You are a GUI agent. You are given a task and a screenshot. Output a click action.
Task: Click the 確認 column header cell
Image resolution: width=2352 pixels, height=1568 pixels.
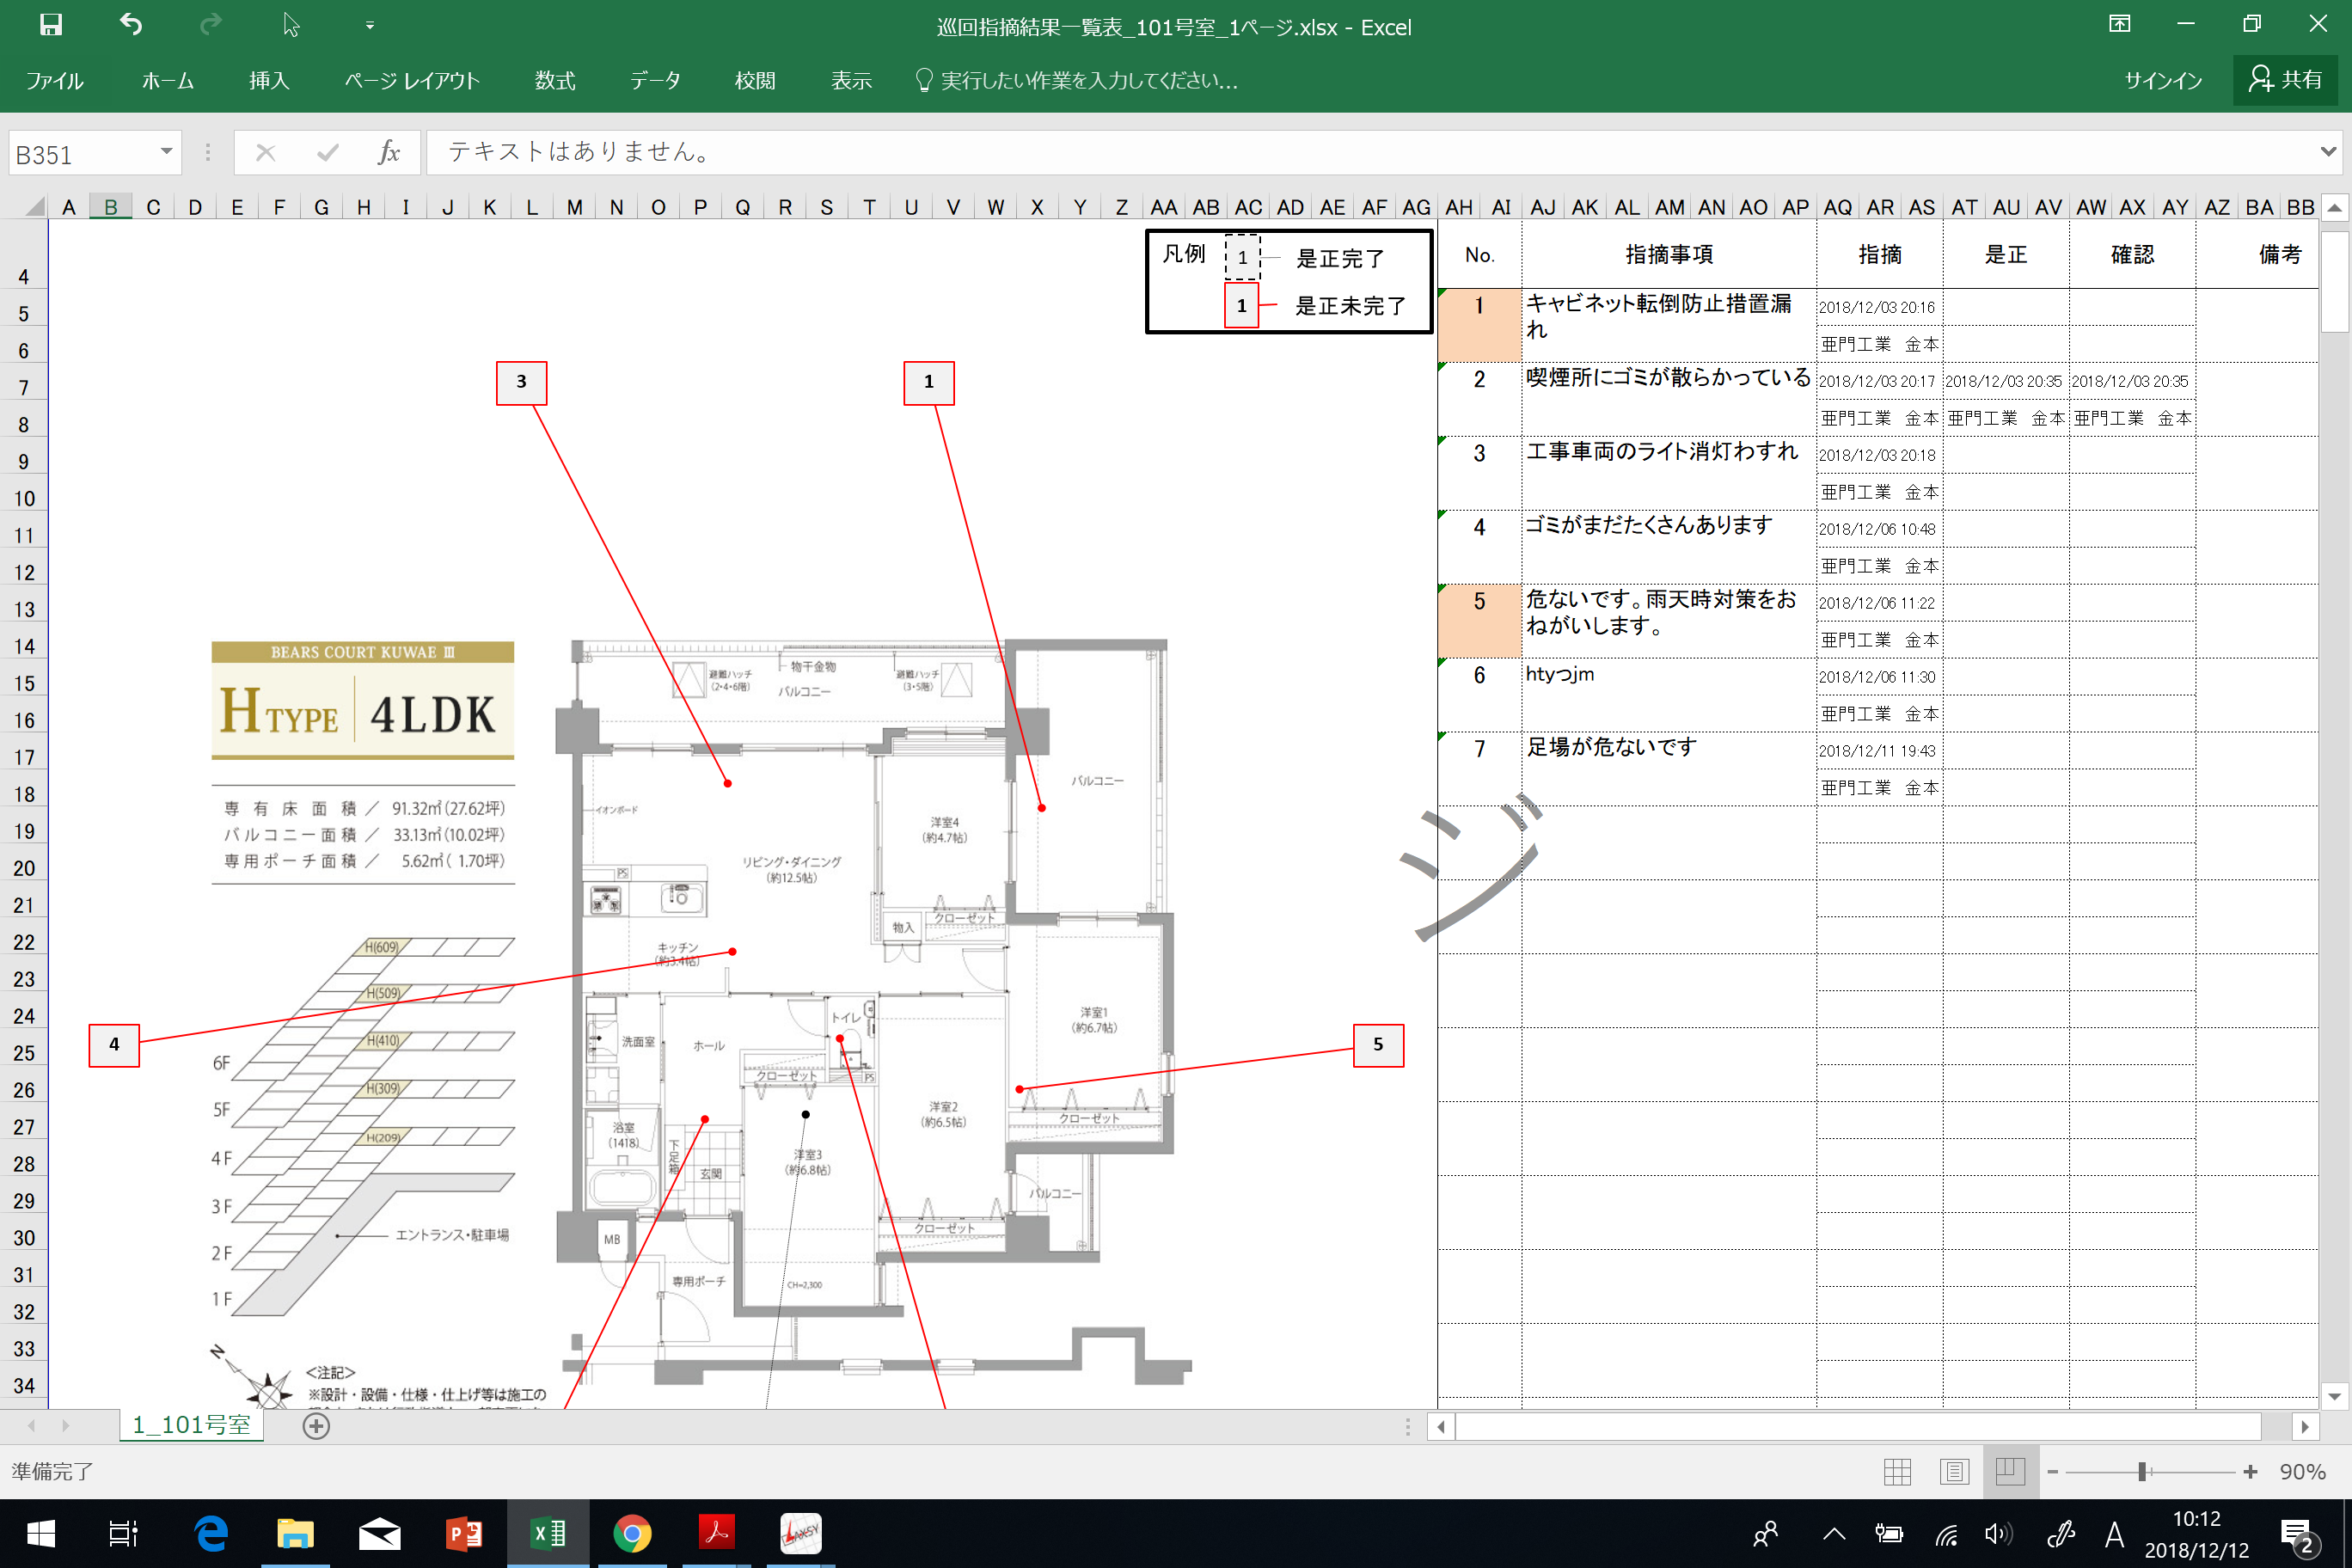[x=2132, y=255]
